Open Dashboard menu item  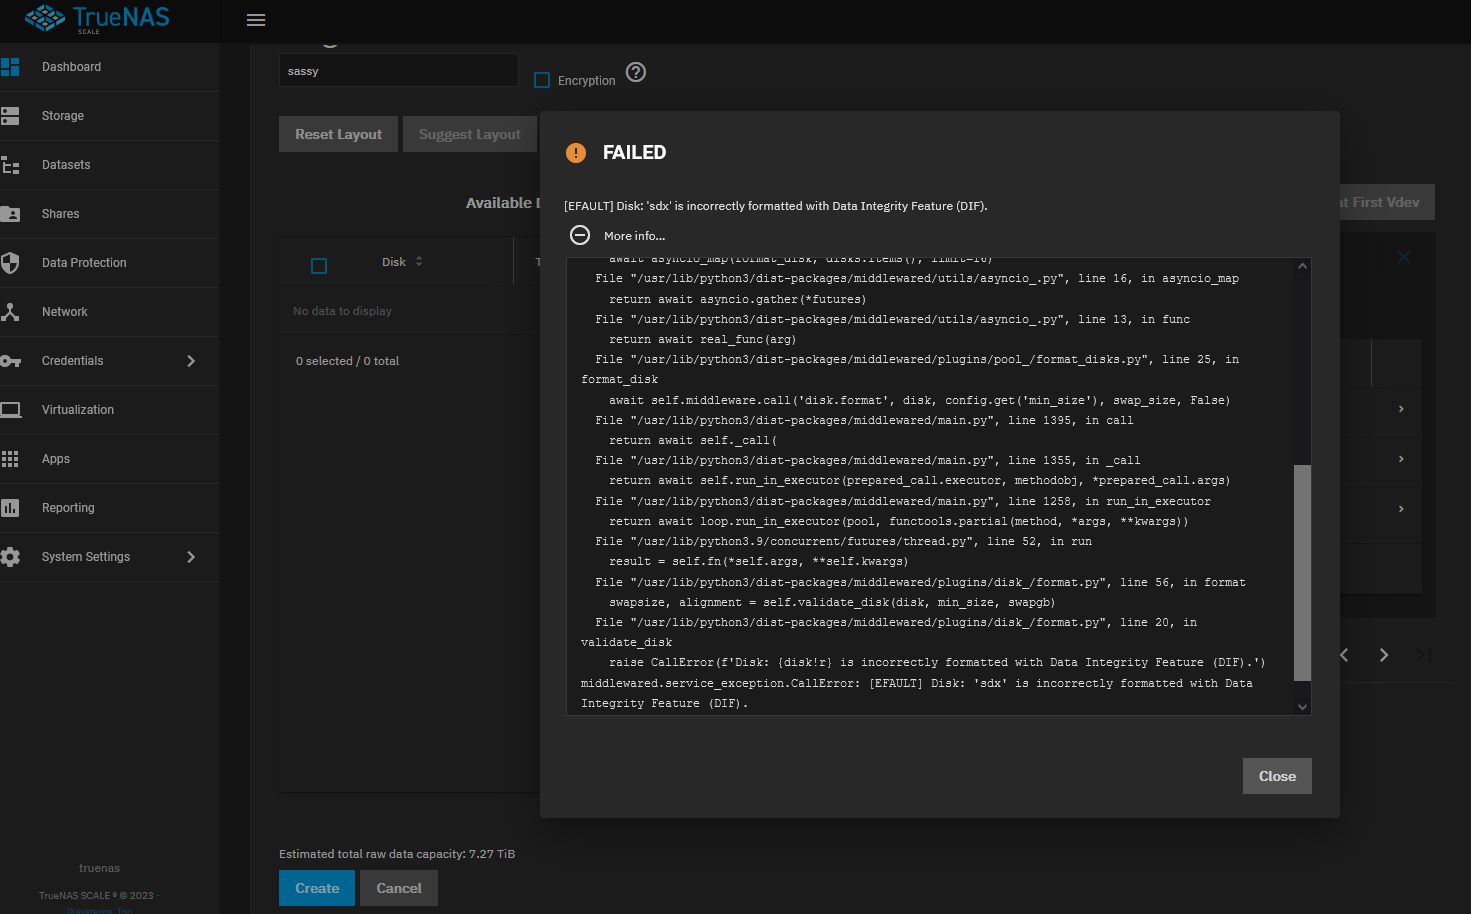click(110, 67)
